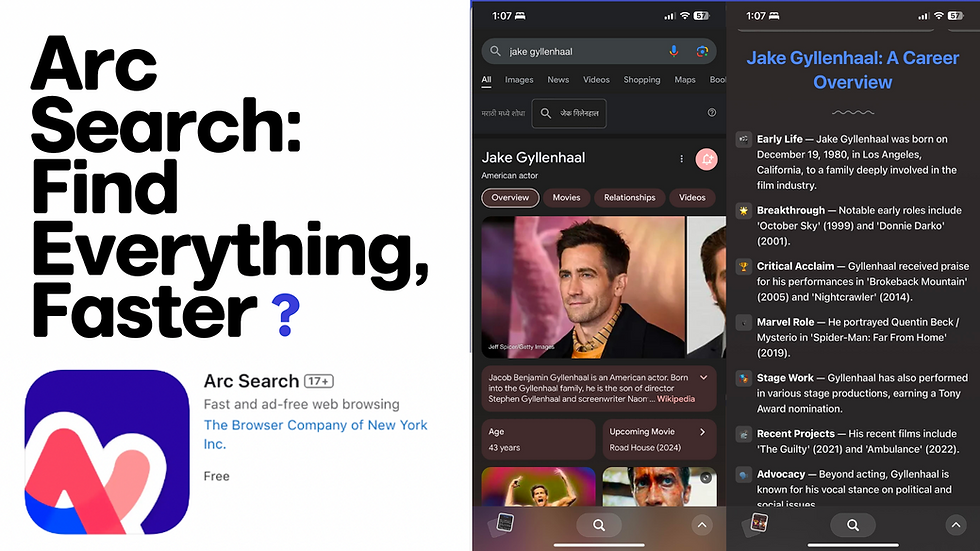The width and height of the screenshot is (980, 551).
Task: Tap search button in left phone toolbar
Action: [599, 525]
